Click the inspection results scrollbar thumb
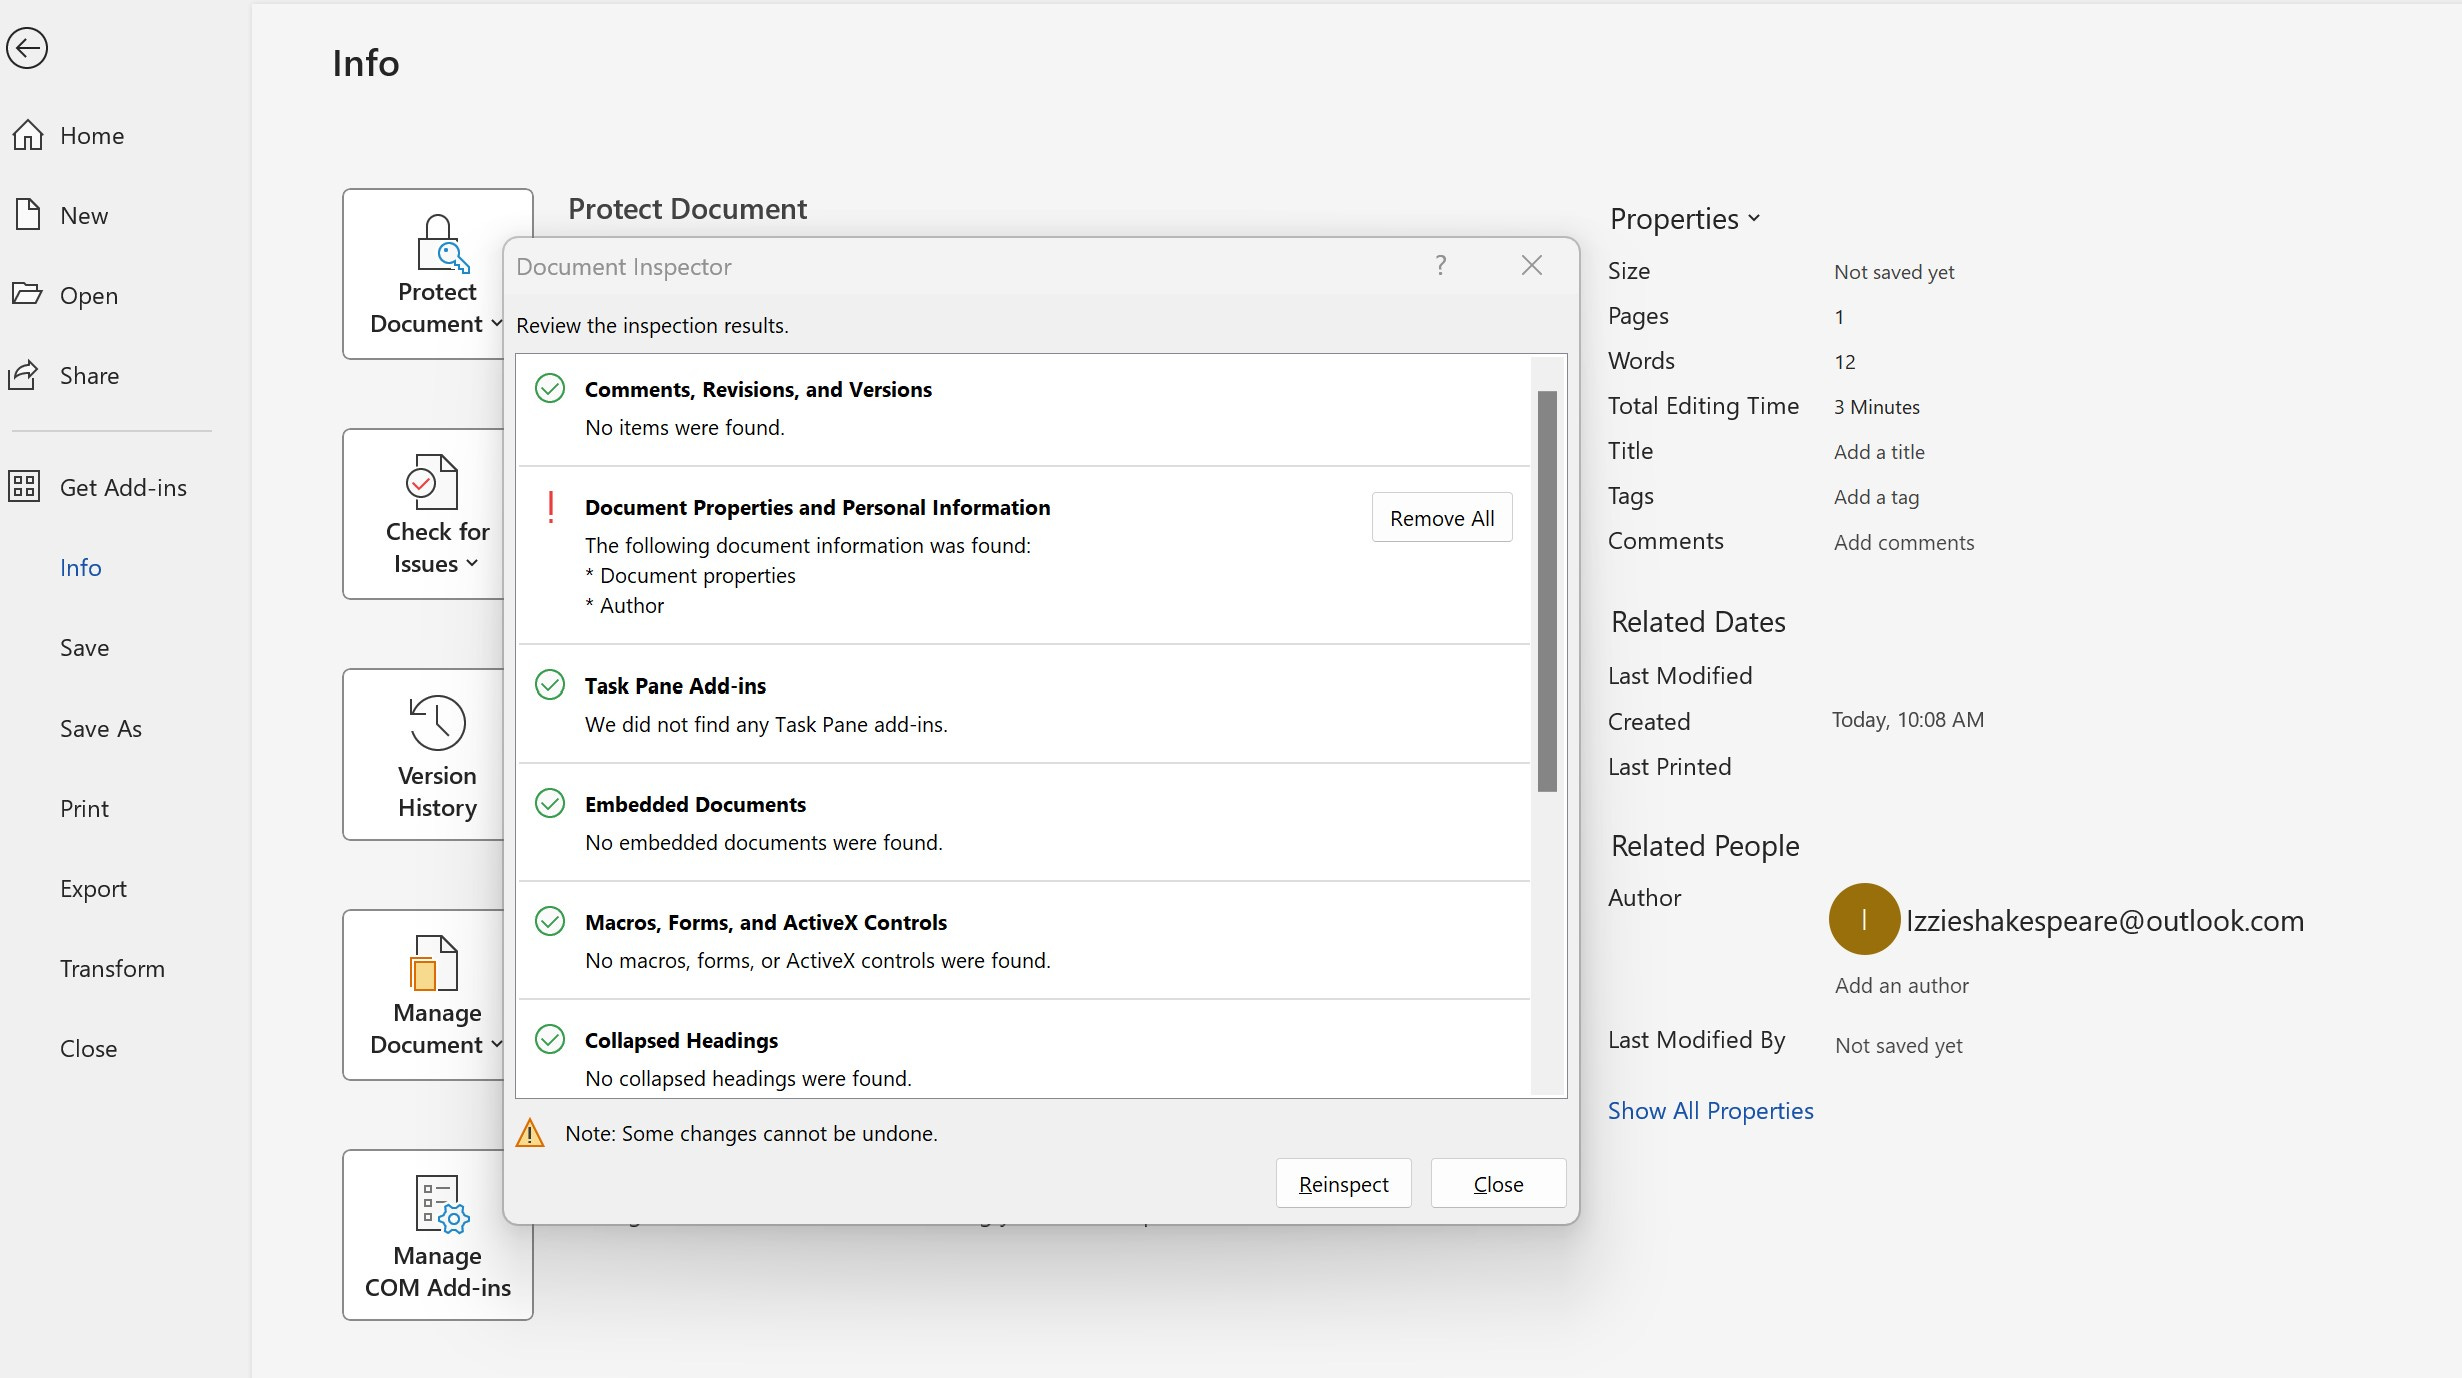This screenshot has width=2462, height=1378. pos(1547,590)
